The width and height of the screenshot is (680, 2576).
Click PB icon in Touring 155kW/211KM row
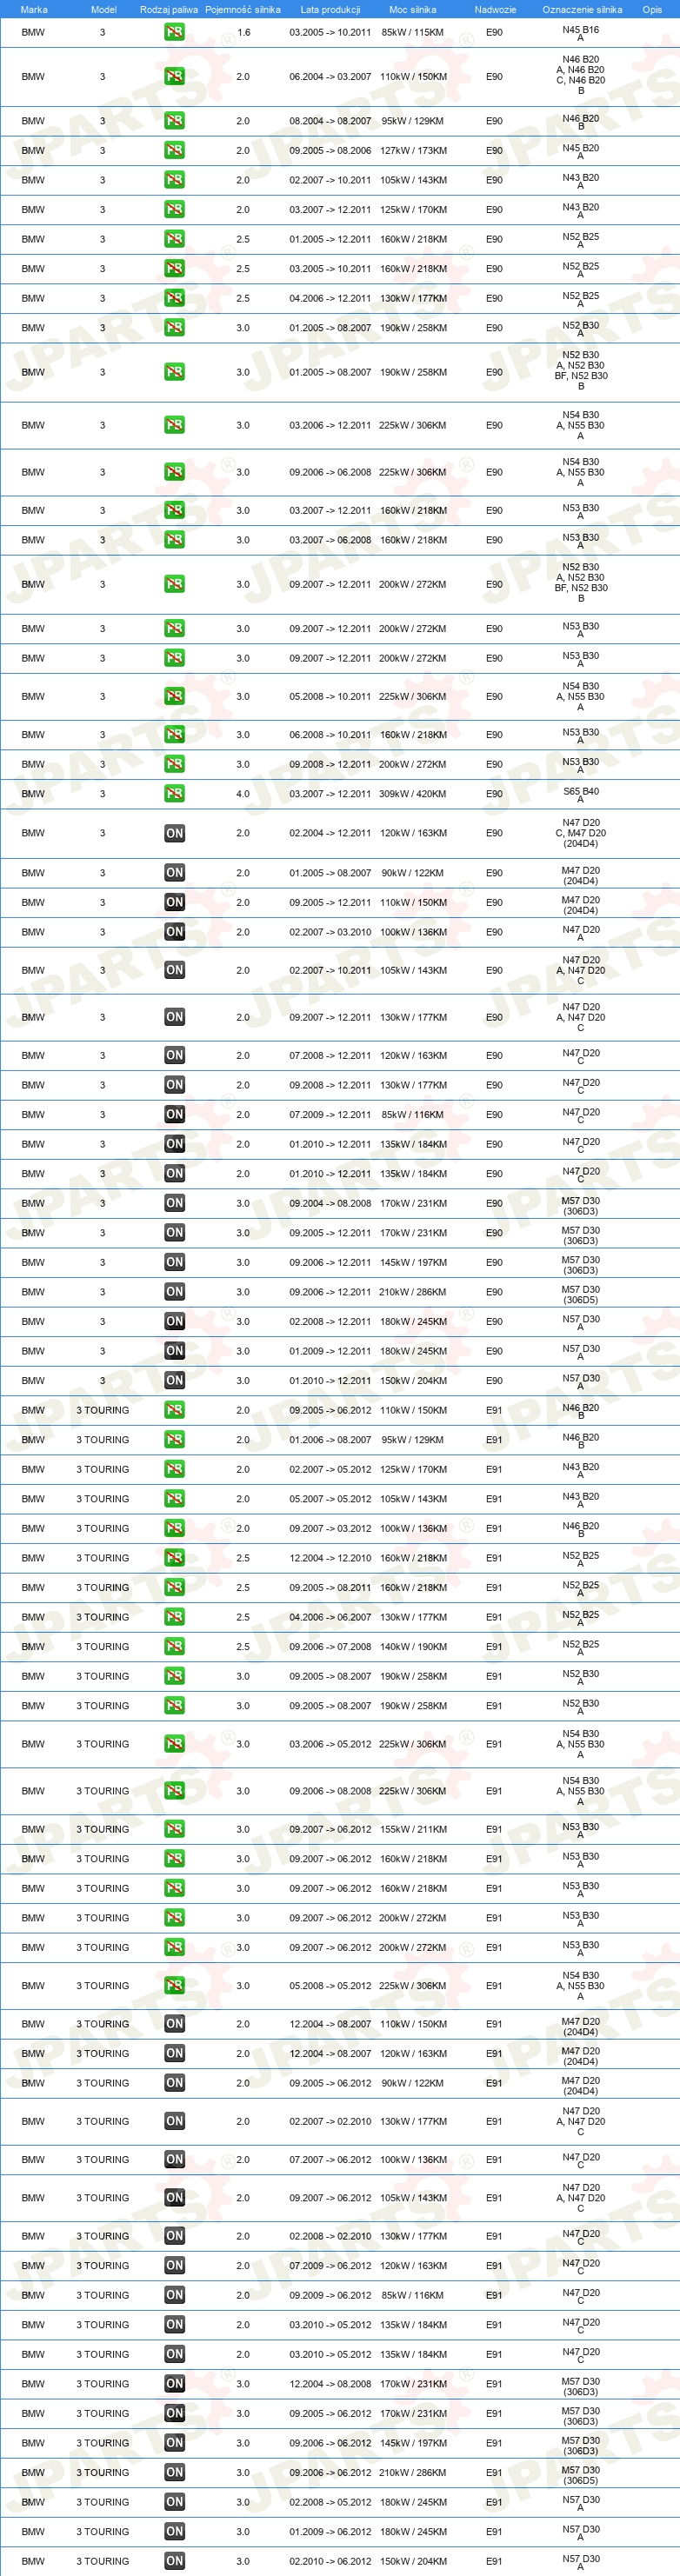click(174, 1829)
